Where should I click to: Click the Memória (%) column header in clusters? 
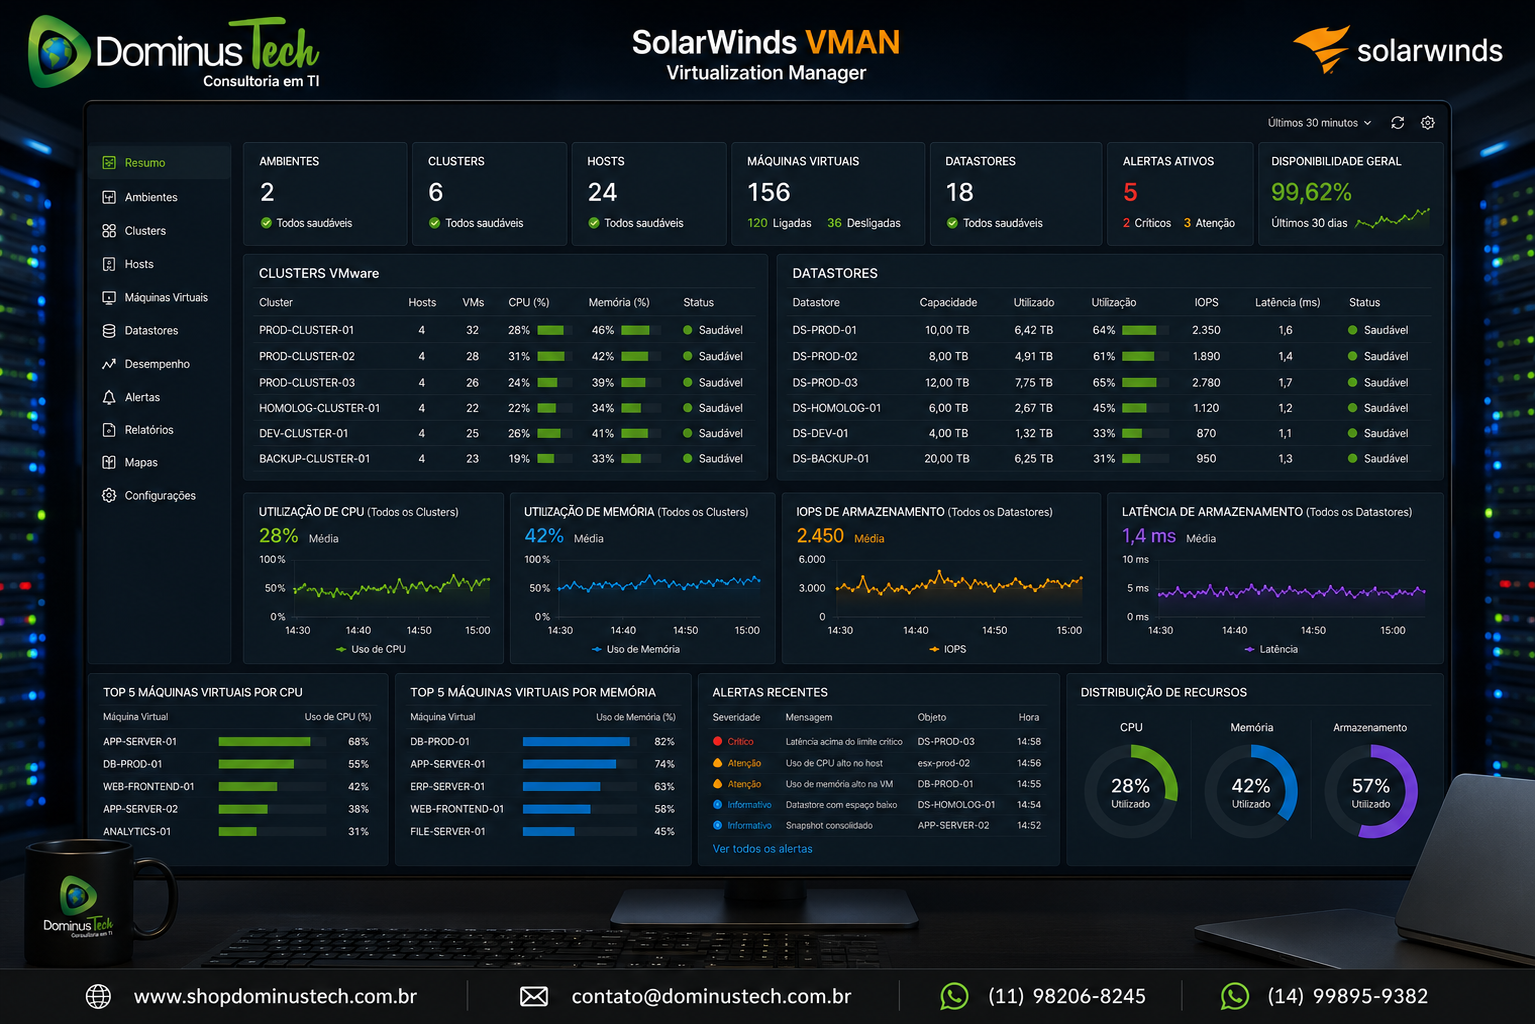click(x=619, y=302)
